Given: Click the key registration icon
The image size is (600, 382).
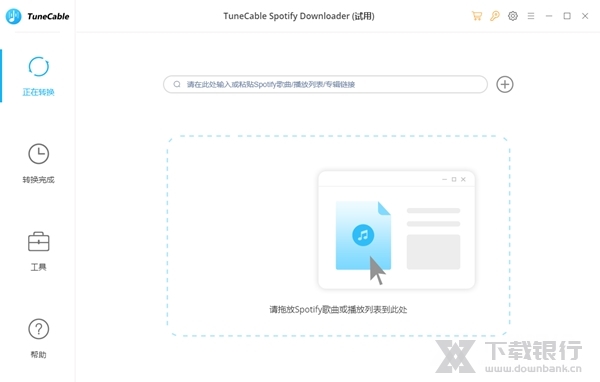Looking at the screenshot, I should [495, 16].
